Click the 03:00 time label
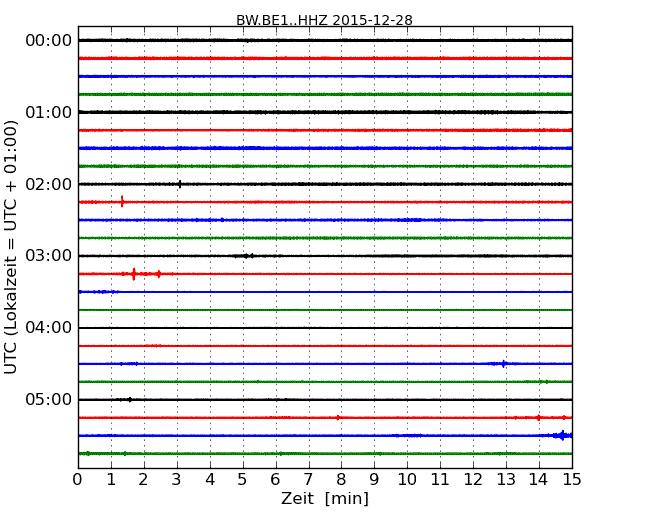The image size is (650, 520). coord(49,255)
